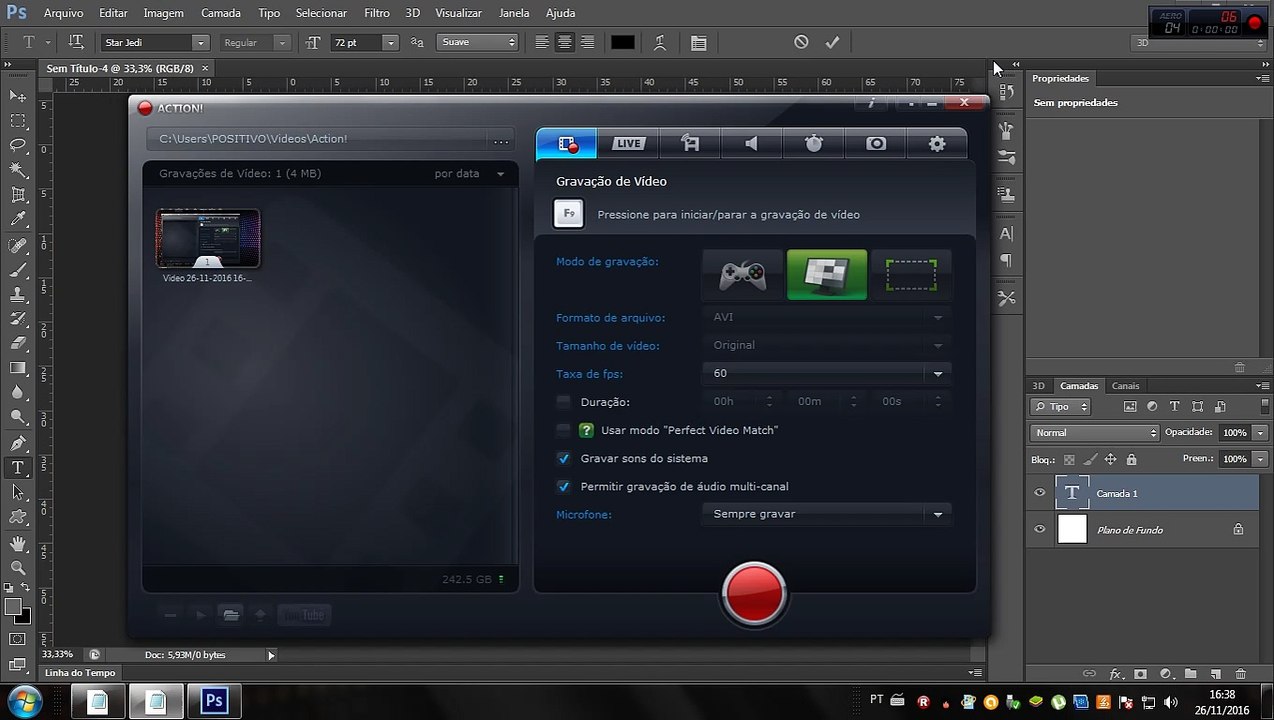Switch to the Canais tab

1125,386
